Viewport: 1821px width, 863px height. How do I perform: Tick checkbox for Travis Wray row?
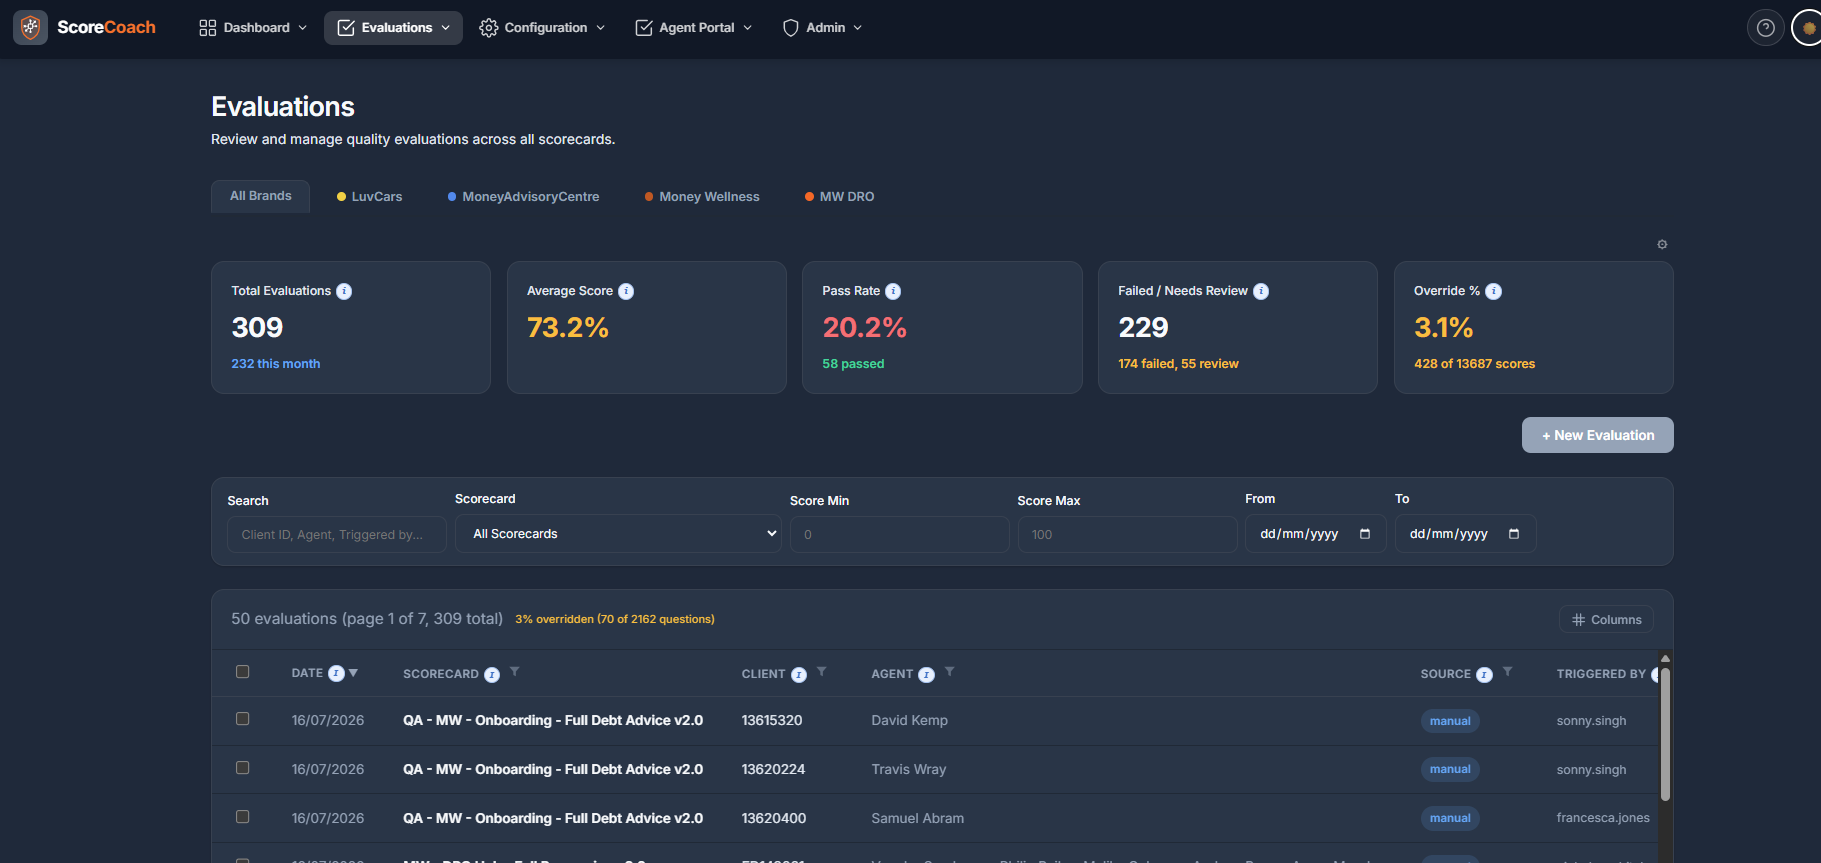pos(242,768)
